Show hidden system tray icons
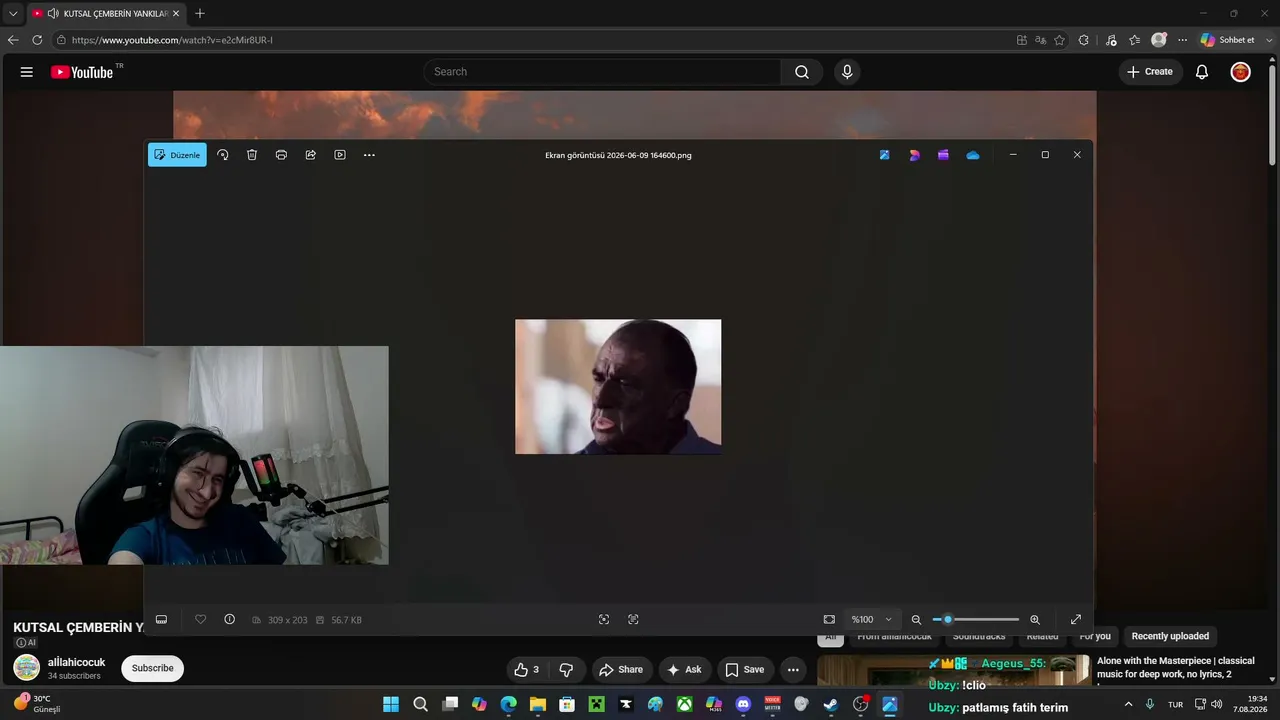1280x720 pixels. point(1128,704)
